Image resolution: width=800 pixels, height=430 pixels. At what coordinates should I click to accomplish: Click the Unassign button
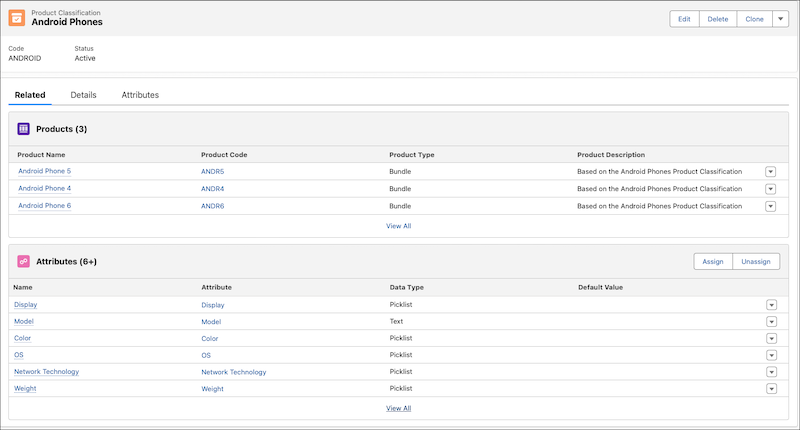pyautogui.click(x=756, y=262)
